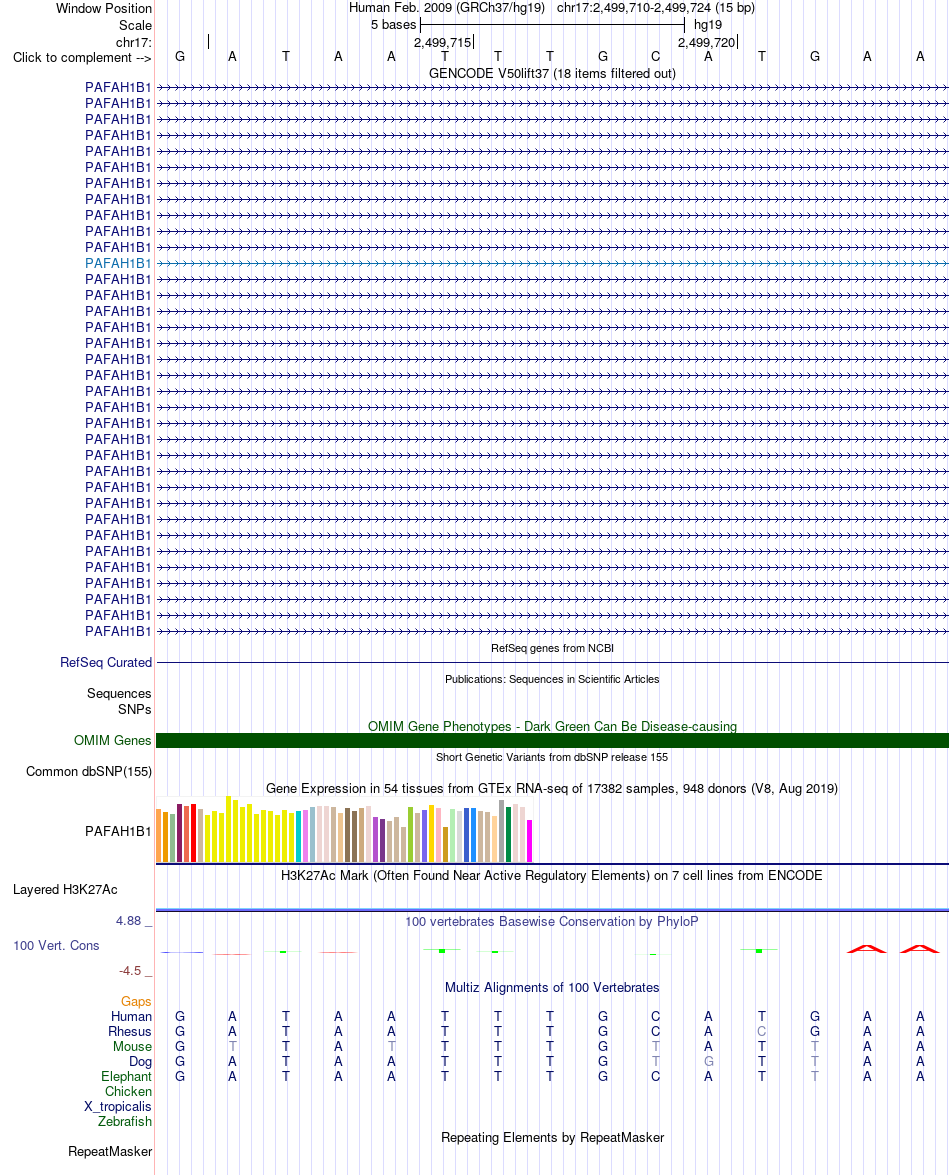The width and height of the screenshot is (950, 1175).
Task: Click the only C base in complement row
Action: tap(656, 57)
